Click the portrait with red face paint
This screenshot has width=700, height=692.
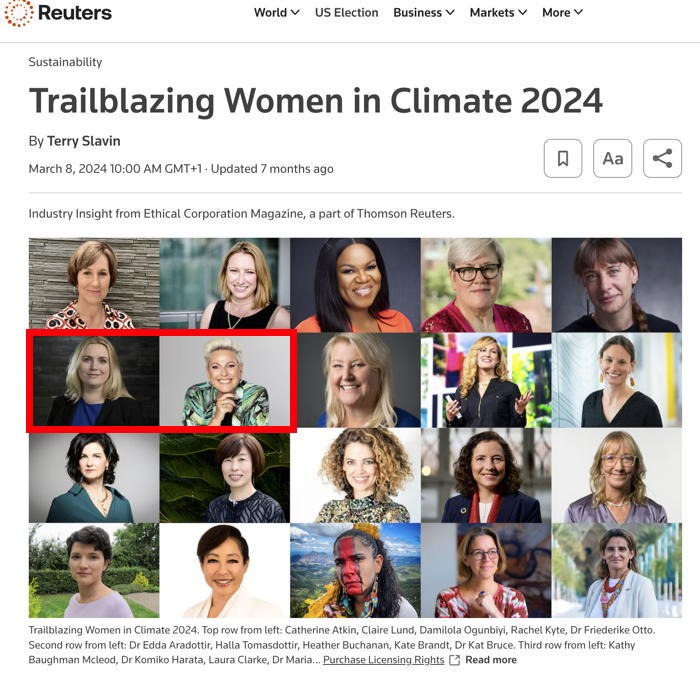[x=355, y=570]
